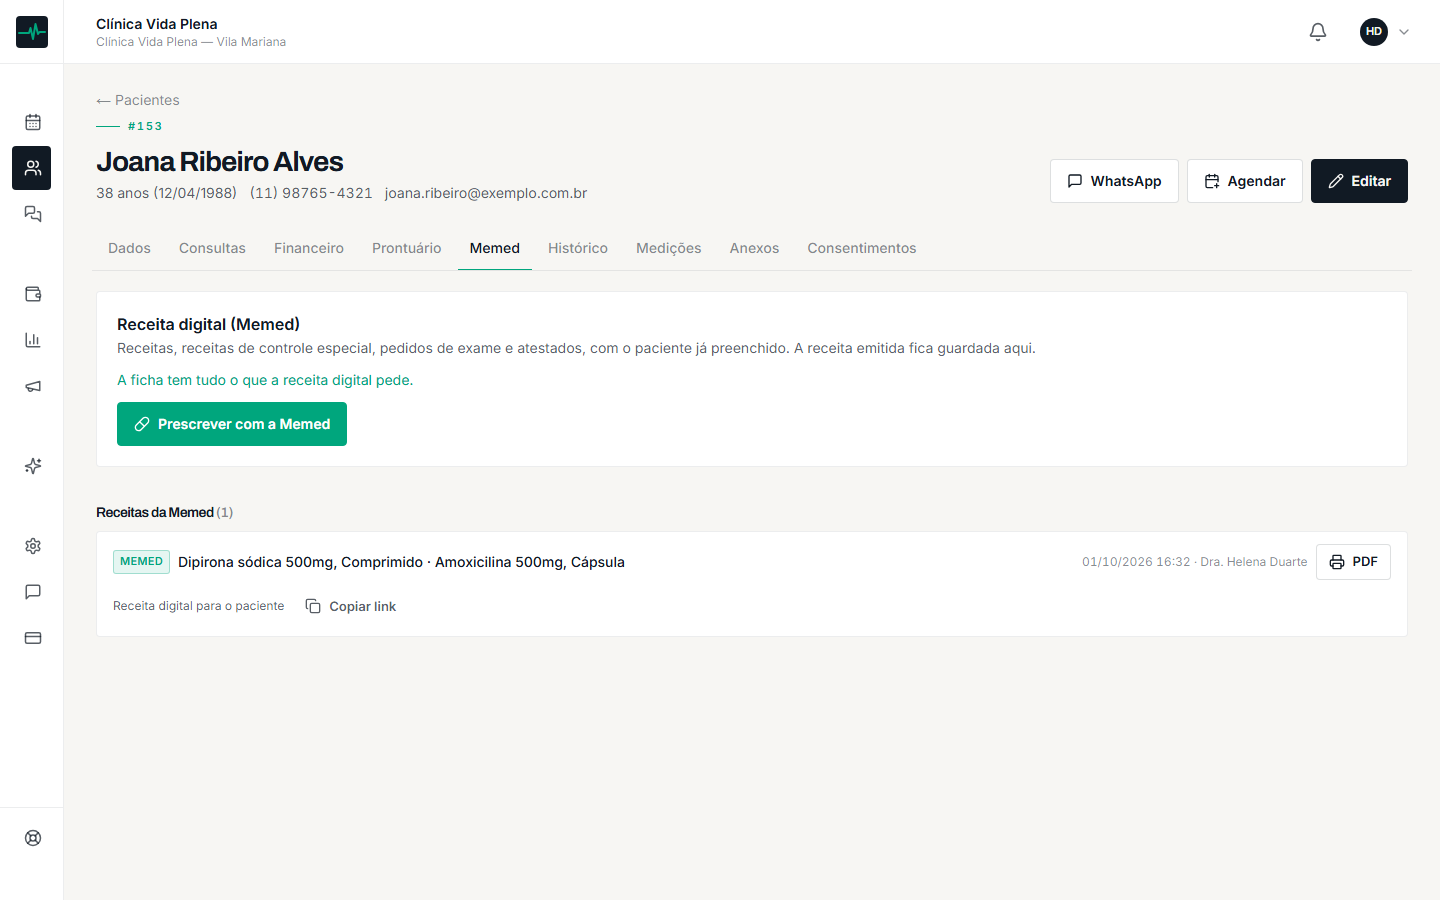Screen dimensions: 1440x900
Task: Go back to Pacientes list
Action: pyautogui.click(x=138, y=100)
